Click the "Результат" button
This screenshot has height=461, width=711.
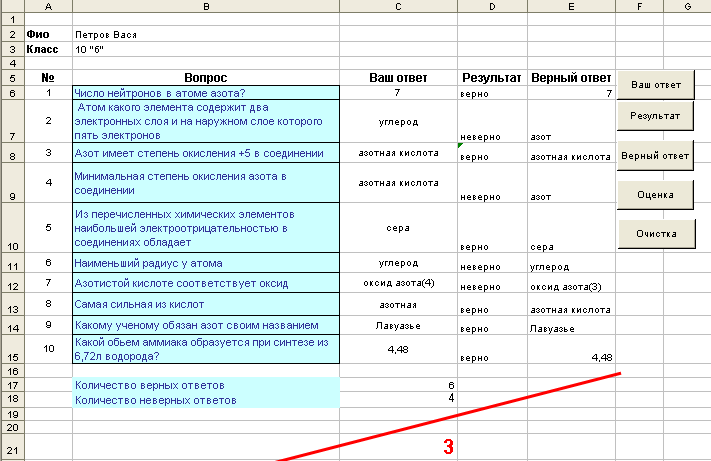tap(655, 116)
